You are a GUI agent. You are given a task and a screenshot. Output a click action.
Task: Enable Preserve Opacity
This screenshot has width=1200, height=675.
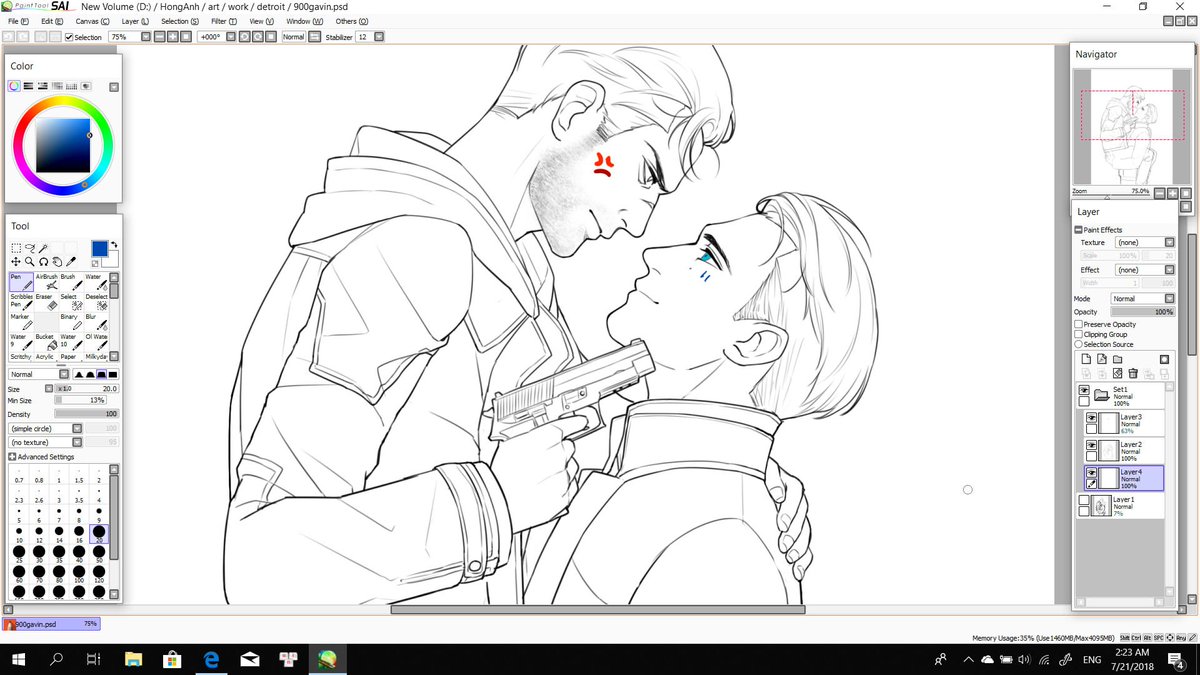1078,324
